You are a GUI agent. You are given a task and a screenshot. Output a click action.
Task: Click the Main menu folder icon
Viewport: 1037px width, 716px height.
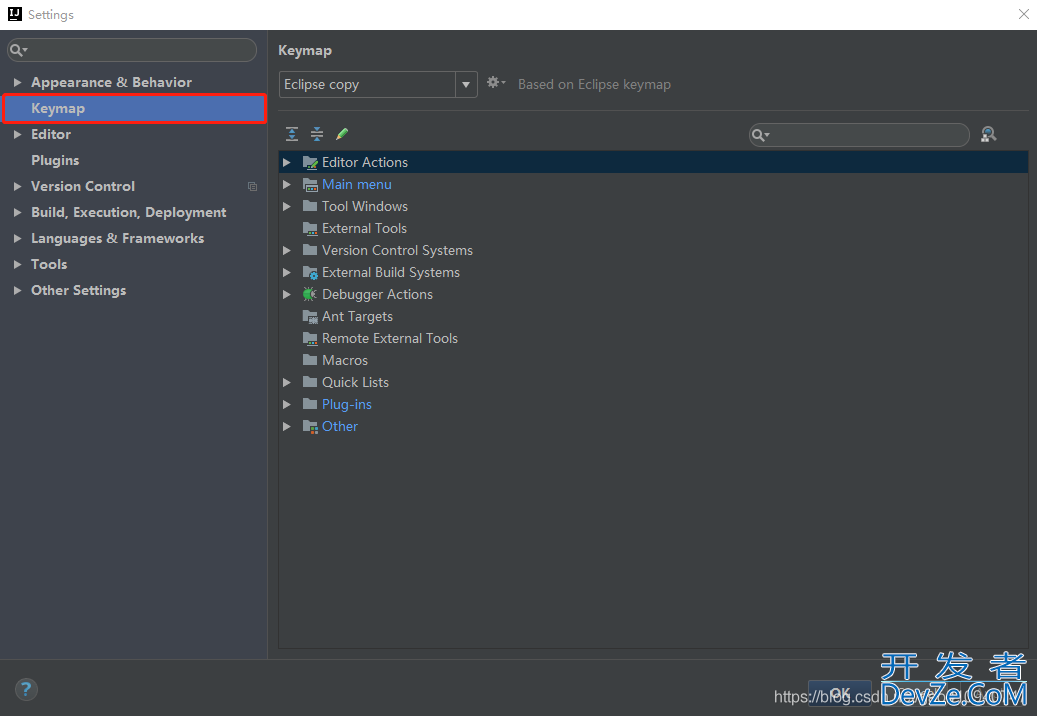(x=310, y=184)
